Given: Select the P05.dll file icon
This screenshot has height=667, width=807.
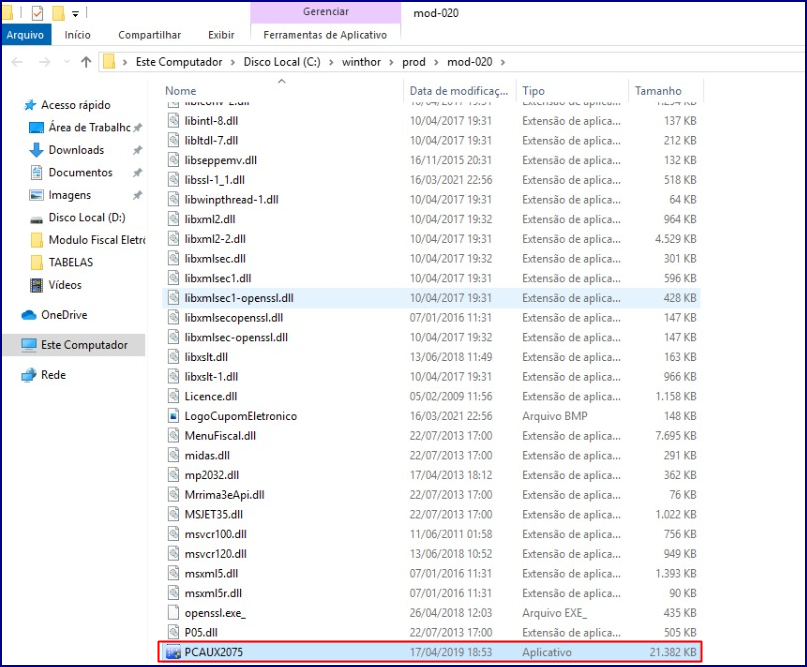Looking at the screenshot, I should click(x=174, y=633).
